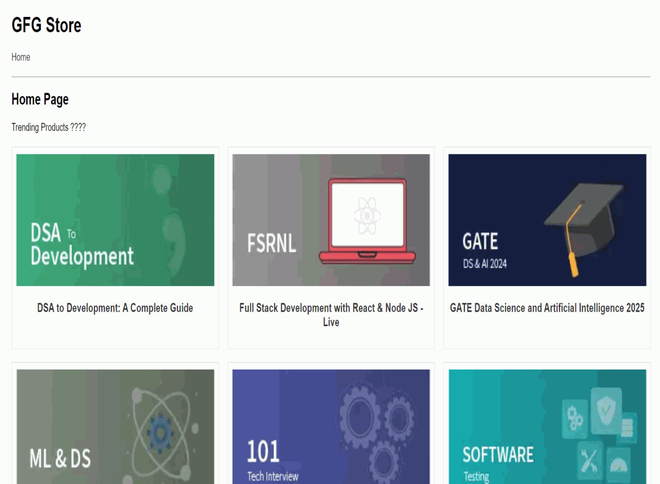The height and width of the screenshot is (484, 660).
Task: Open the 101 Tech Interview banner
Action: pos(331,427)
